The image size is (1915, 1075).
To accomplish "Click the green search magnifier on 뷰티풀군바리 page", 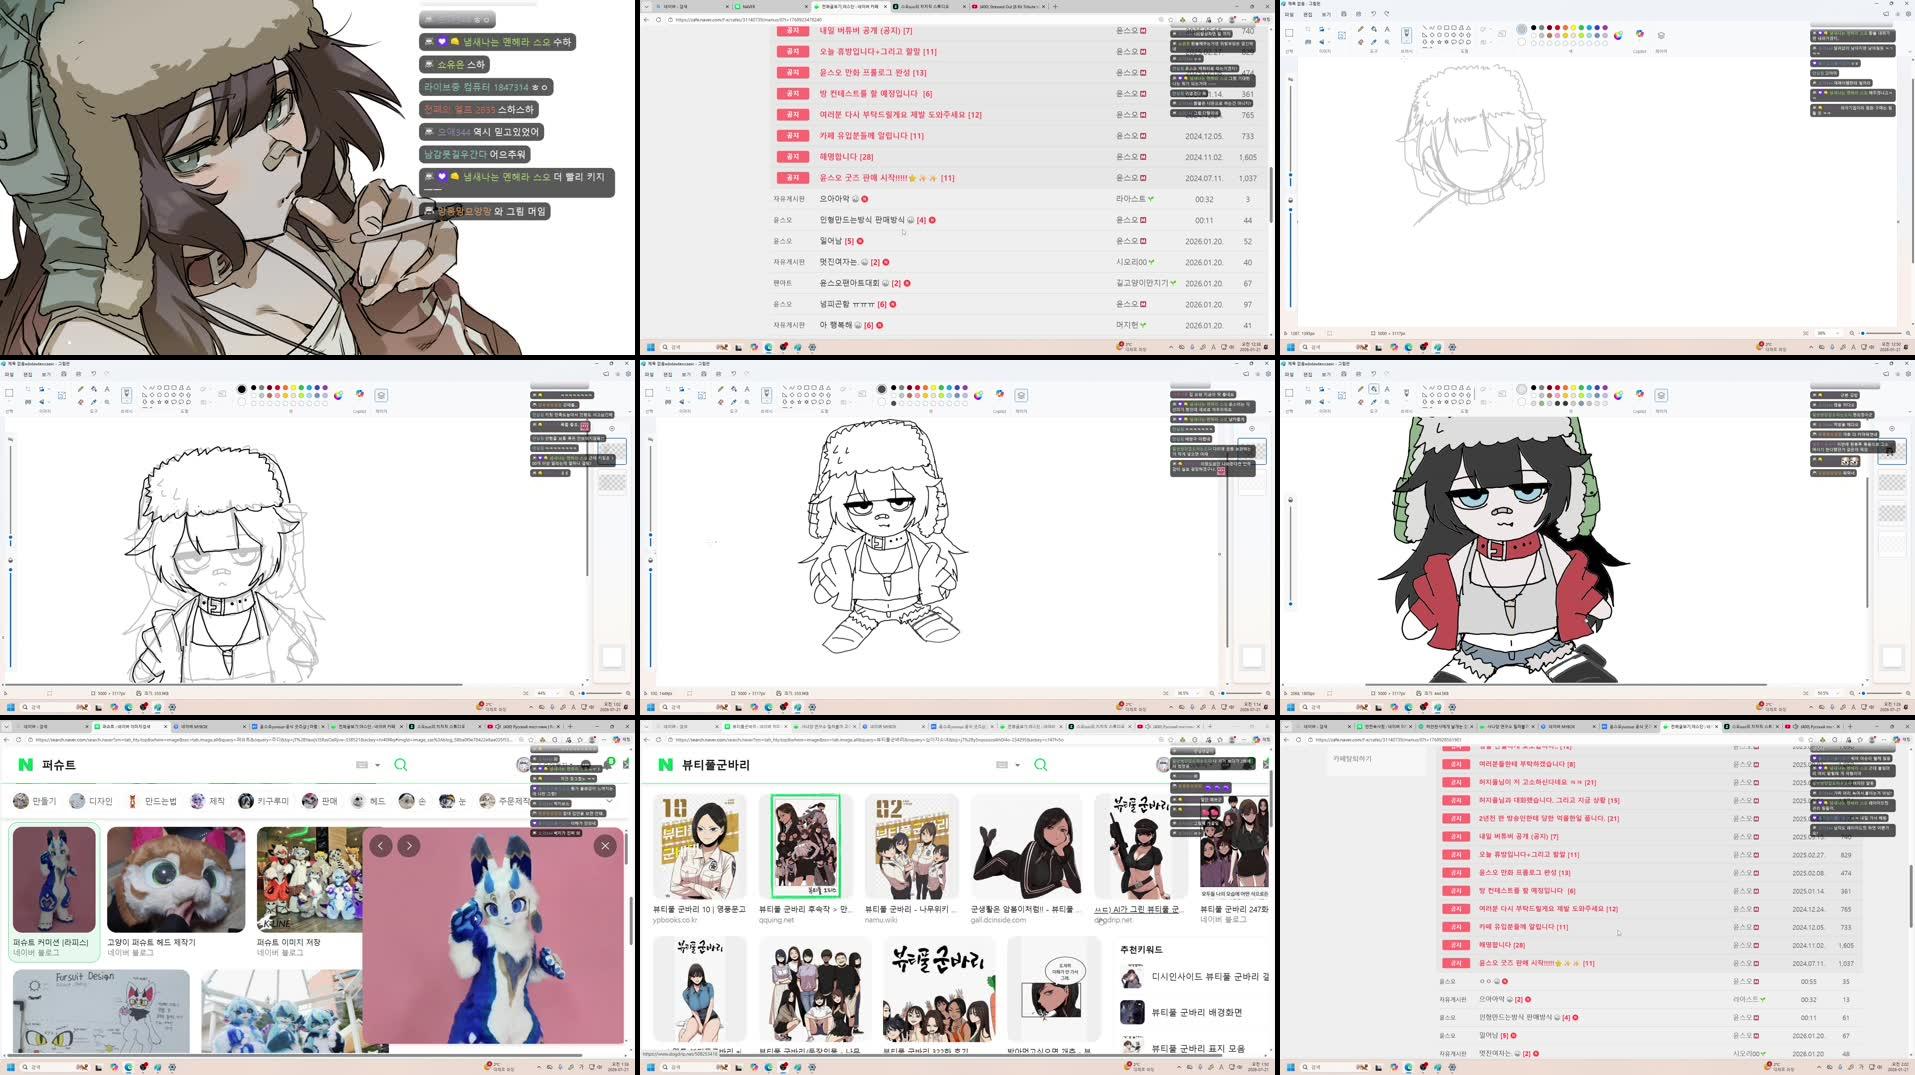I will click(x=1040, y=764).
